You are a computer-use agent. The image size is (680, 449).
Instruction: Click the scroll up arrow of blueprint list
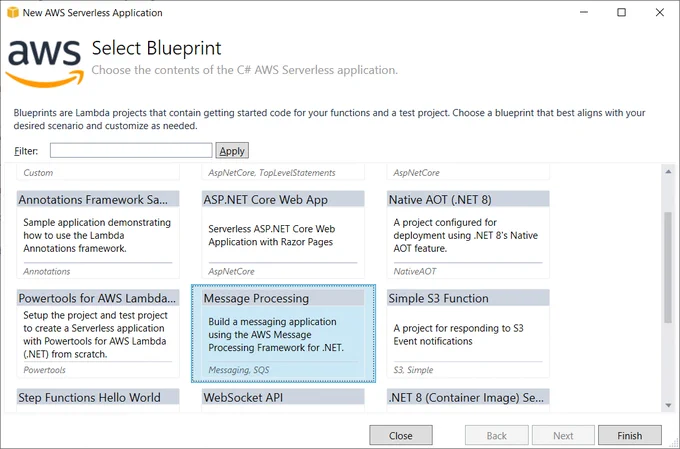pos(668,172)
